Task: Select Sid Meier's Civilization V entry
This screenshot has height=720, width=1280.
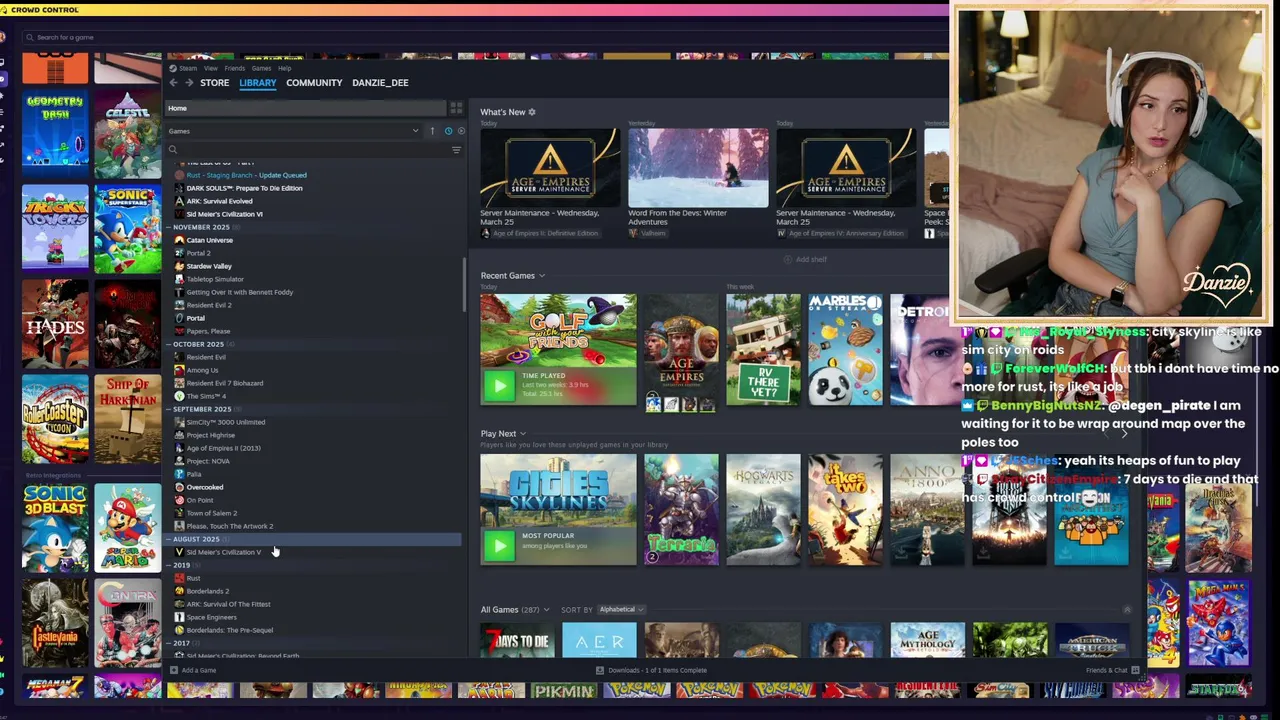Action: coord(223,552)
